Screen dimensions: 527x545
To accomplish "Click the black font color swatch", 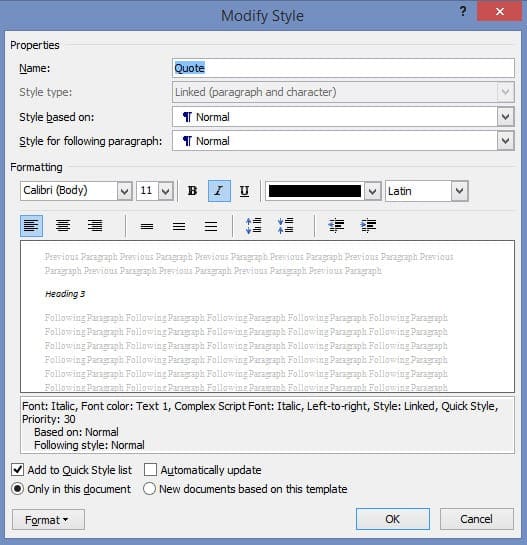I will (x=315, y=191).
